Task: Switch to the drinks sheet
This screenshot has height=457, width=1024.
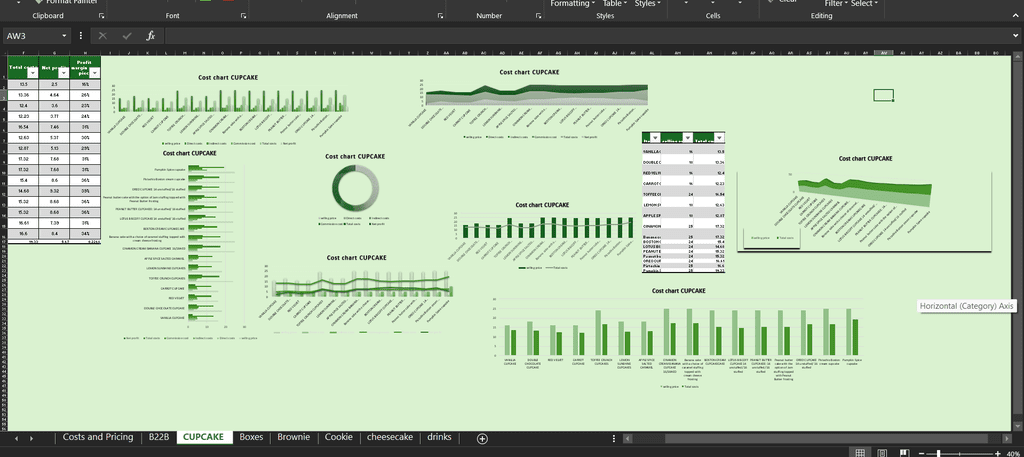Action: point(440,437)
